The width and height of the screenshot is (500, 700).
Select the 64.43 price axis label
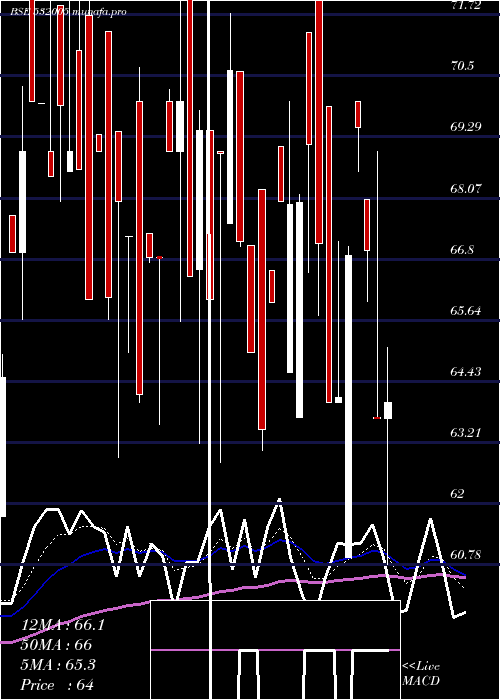466,371
